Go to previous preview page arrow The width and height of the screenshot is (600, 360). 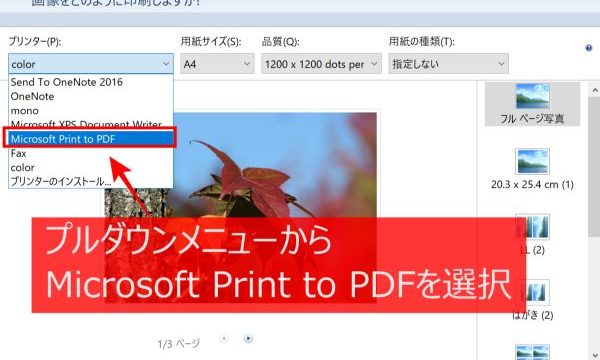[224, 338]
